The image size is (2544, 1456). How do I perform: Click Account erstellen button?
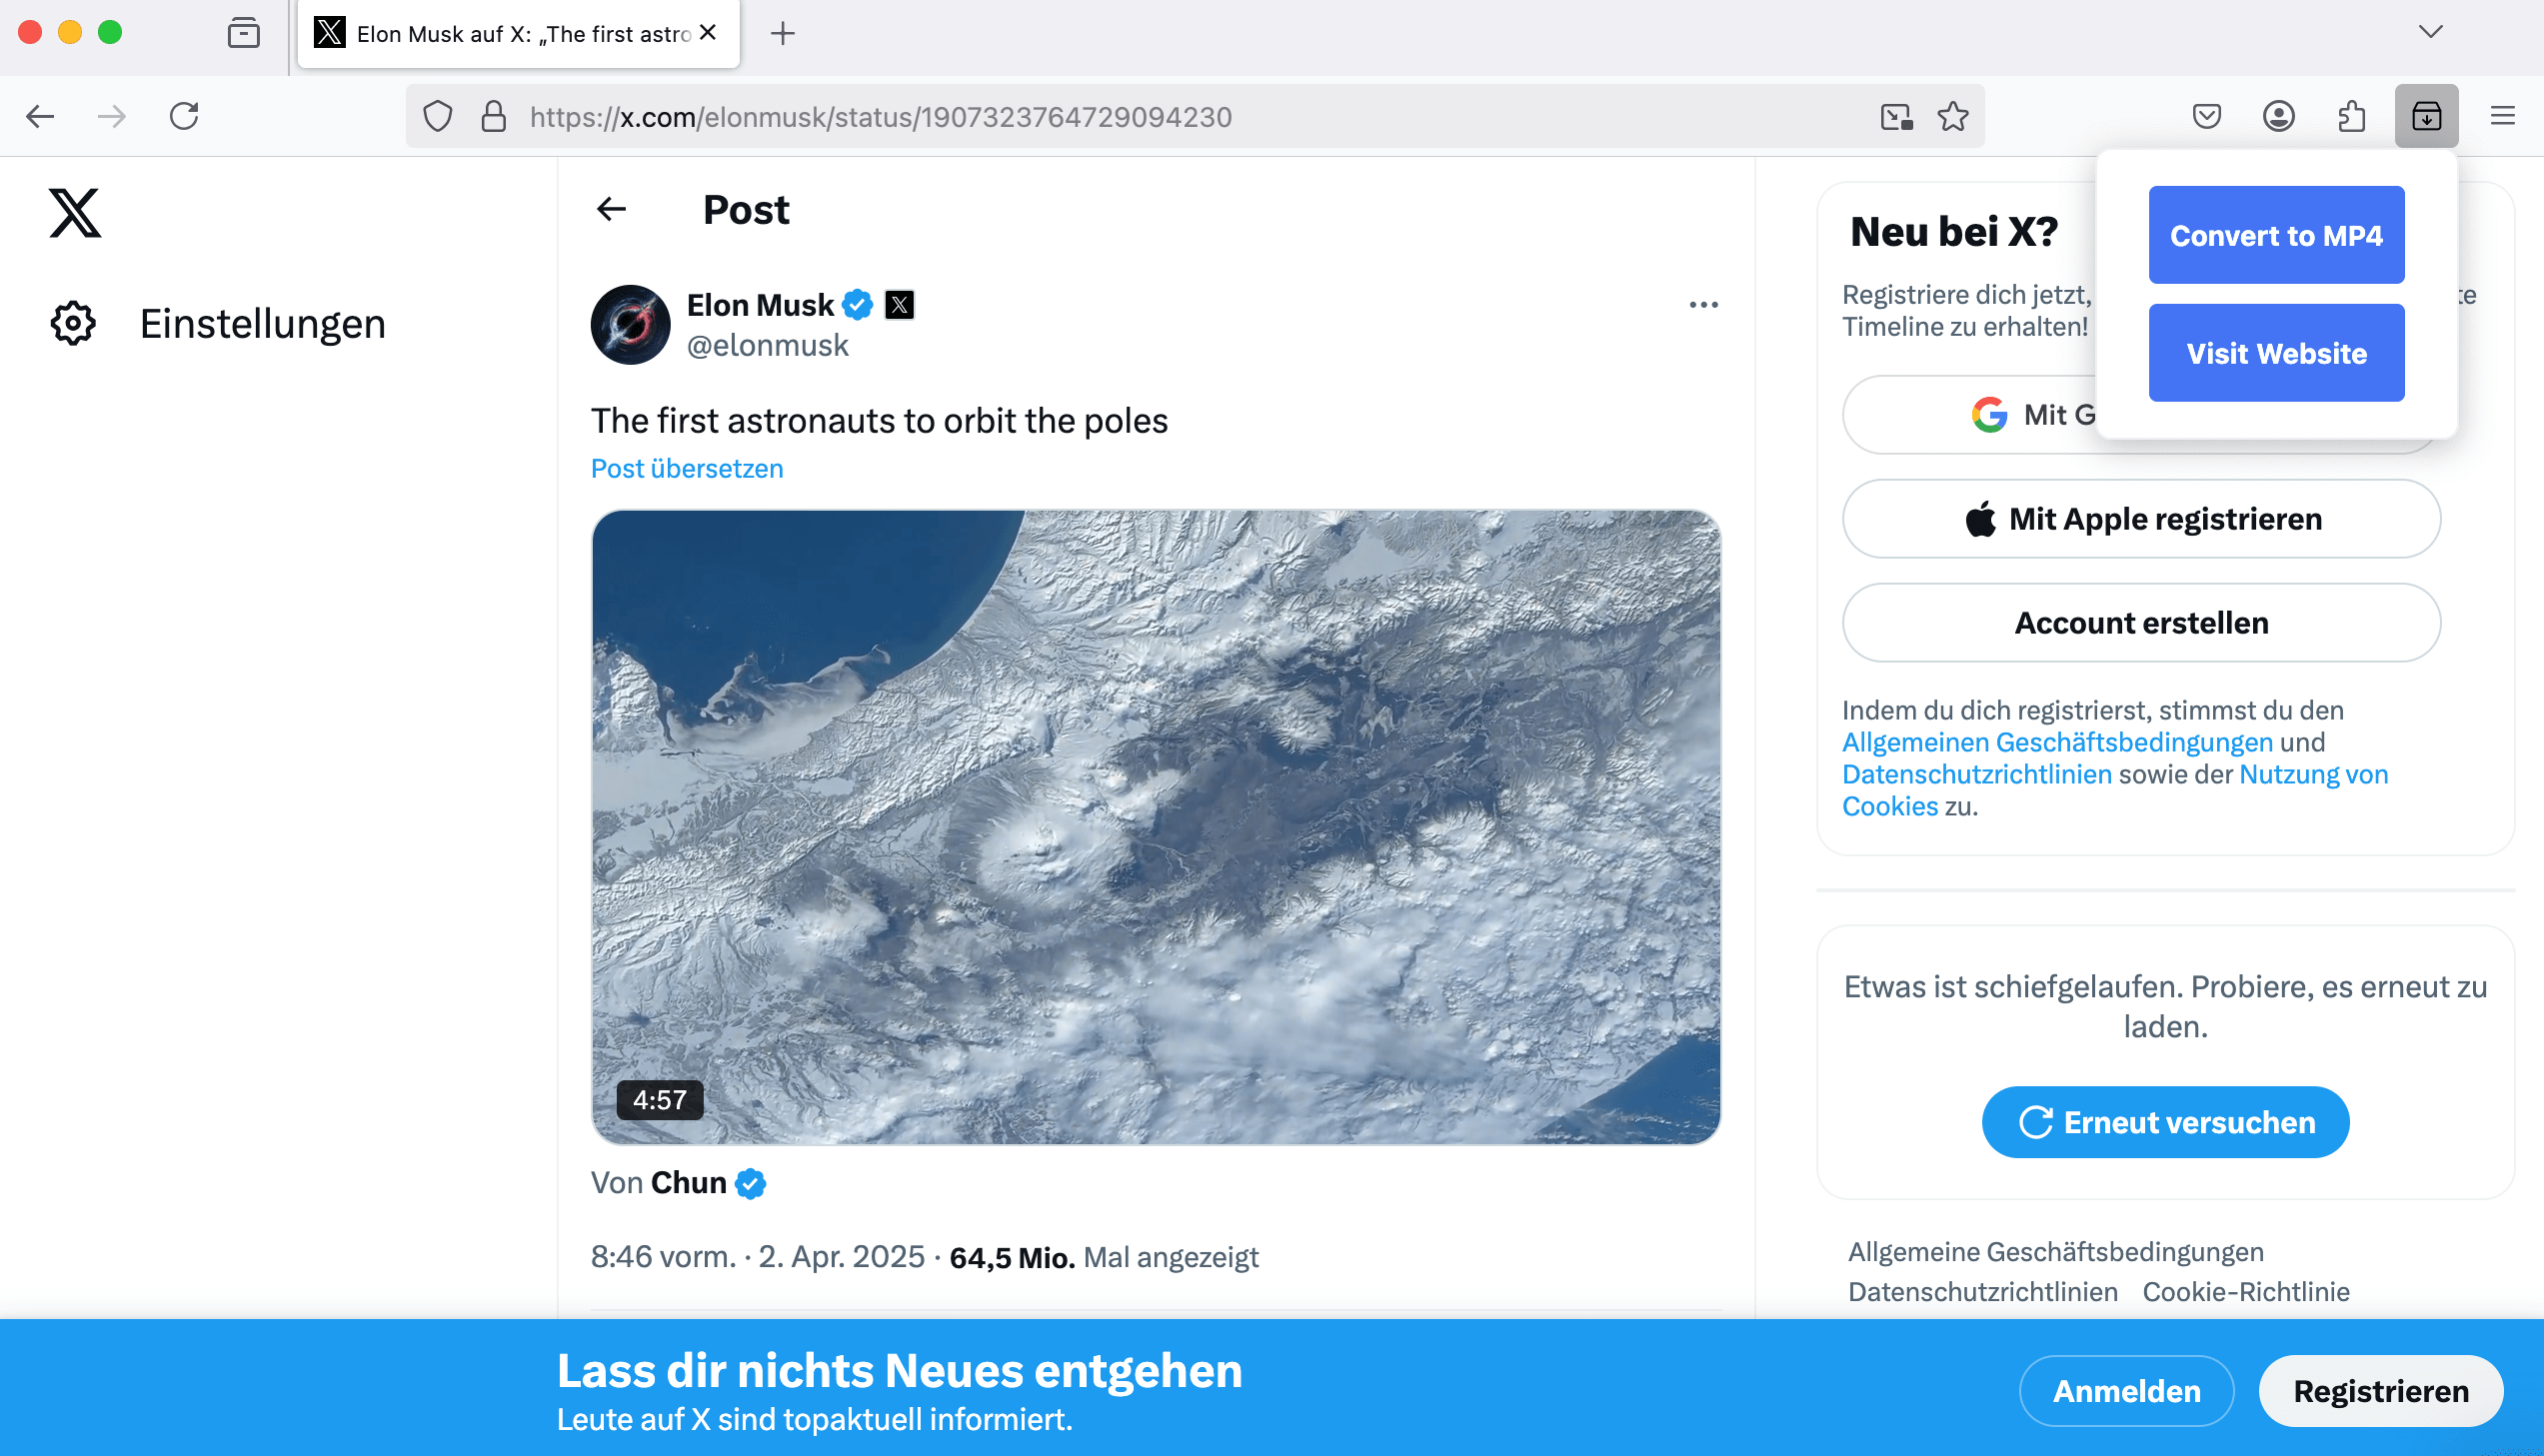coord(2141,623)
